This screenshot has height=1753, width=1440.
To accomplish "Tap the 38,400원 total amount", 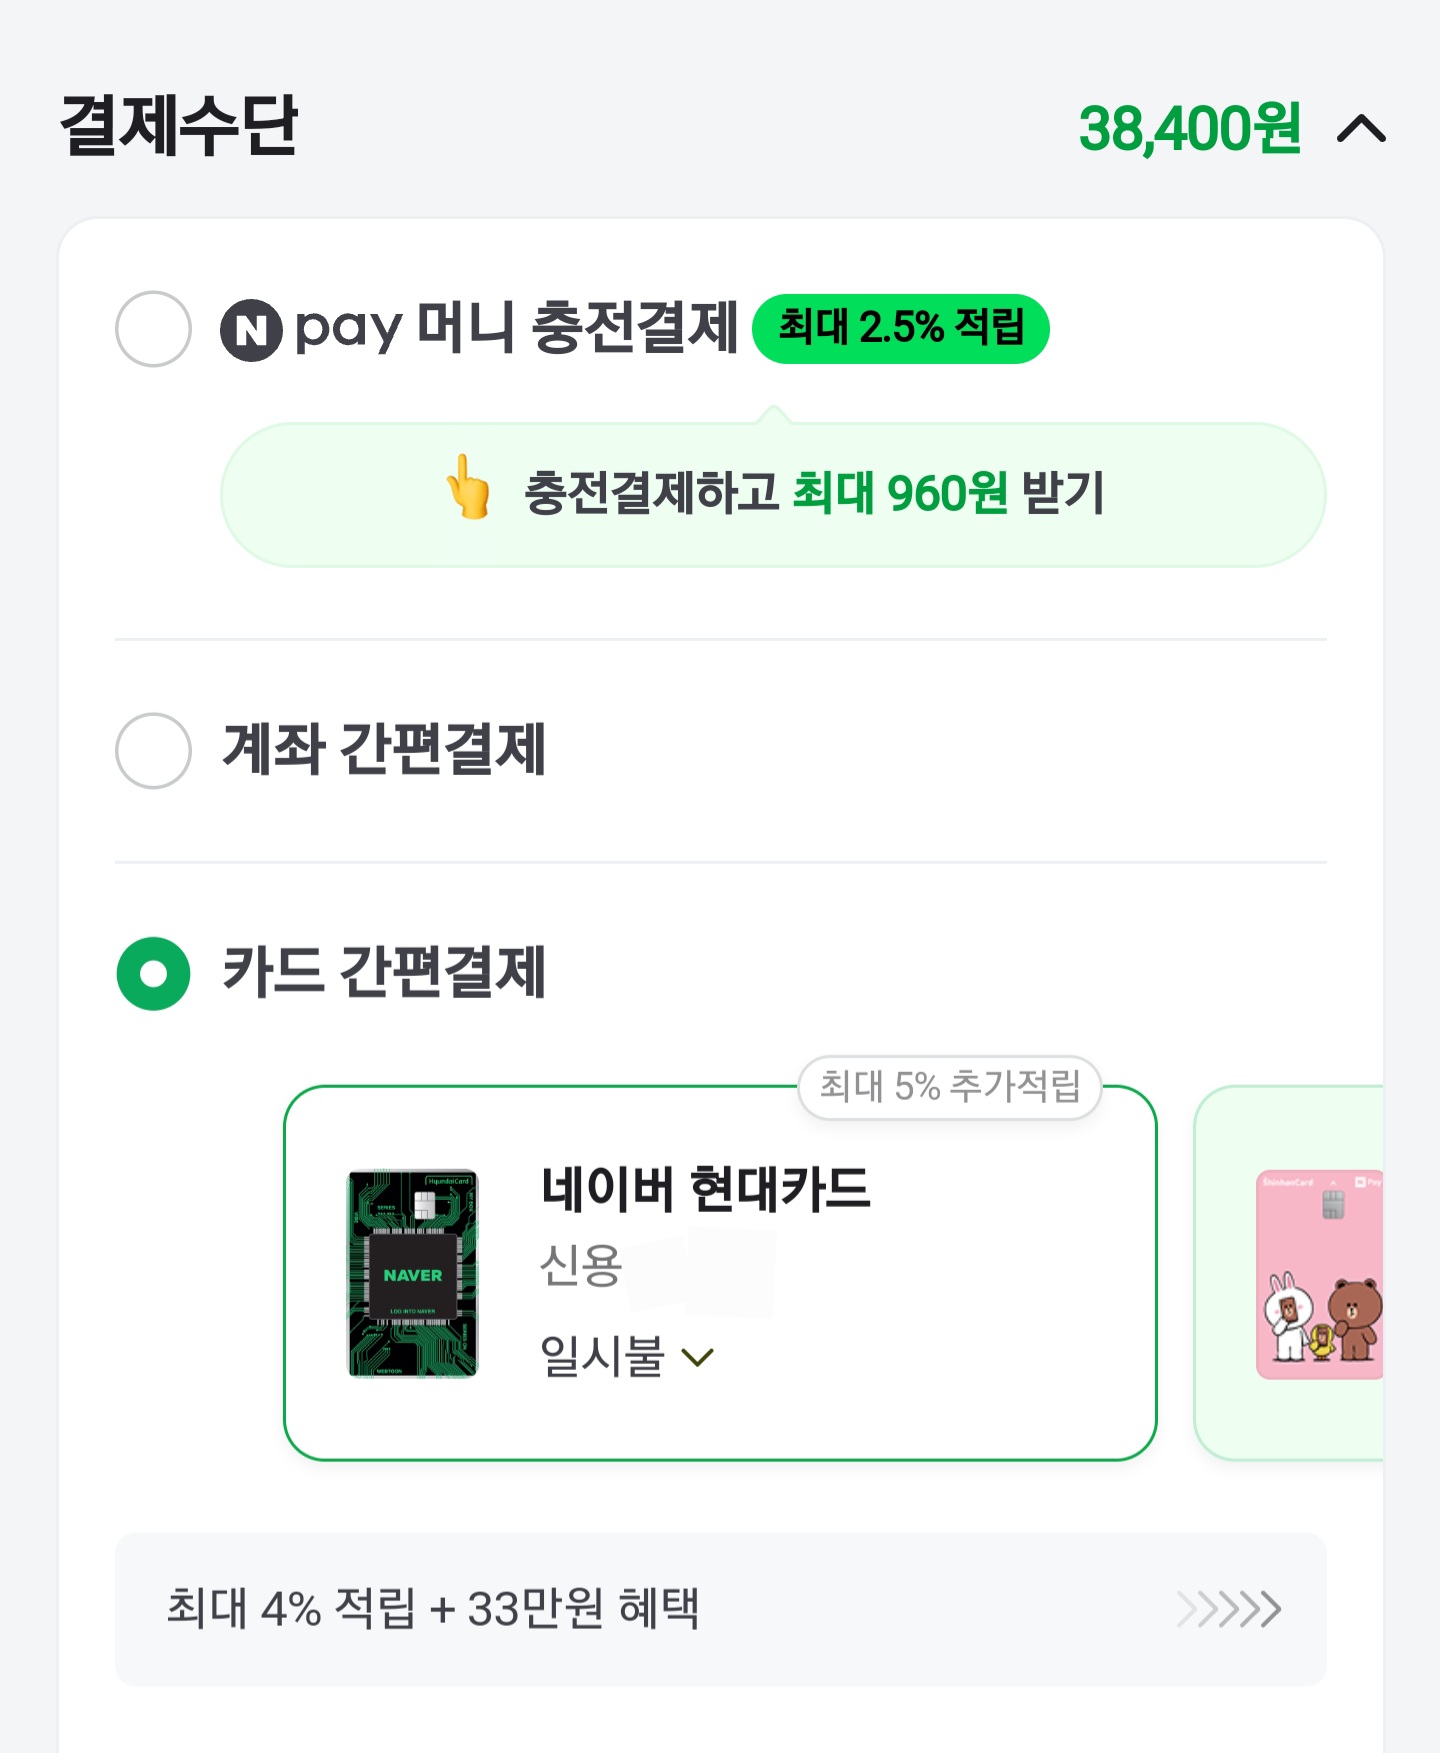I will point(1189,129).
